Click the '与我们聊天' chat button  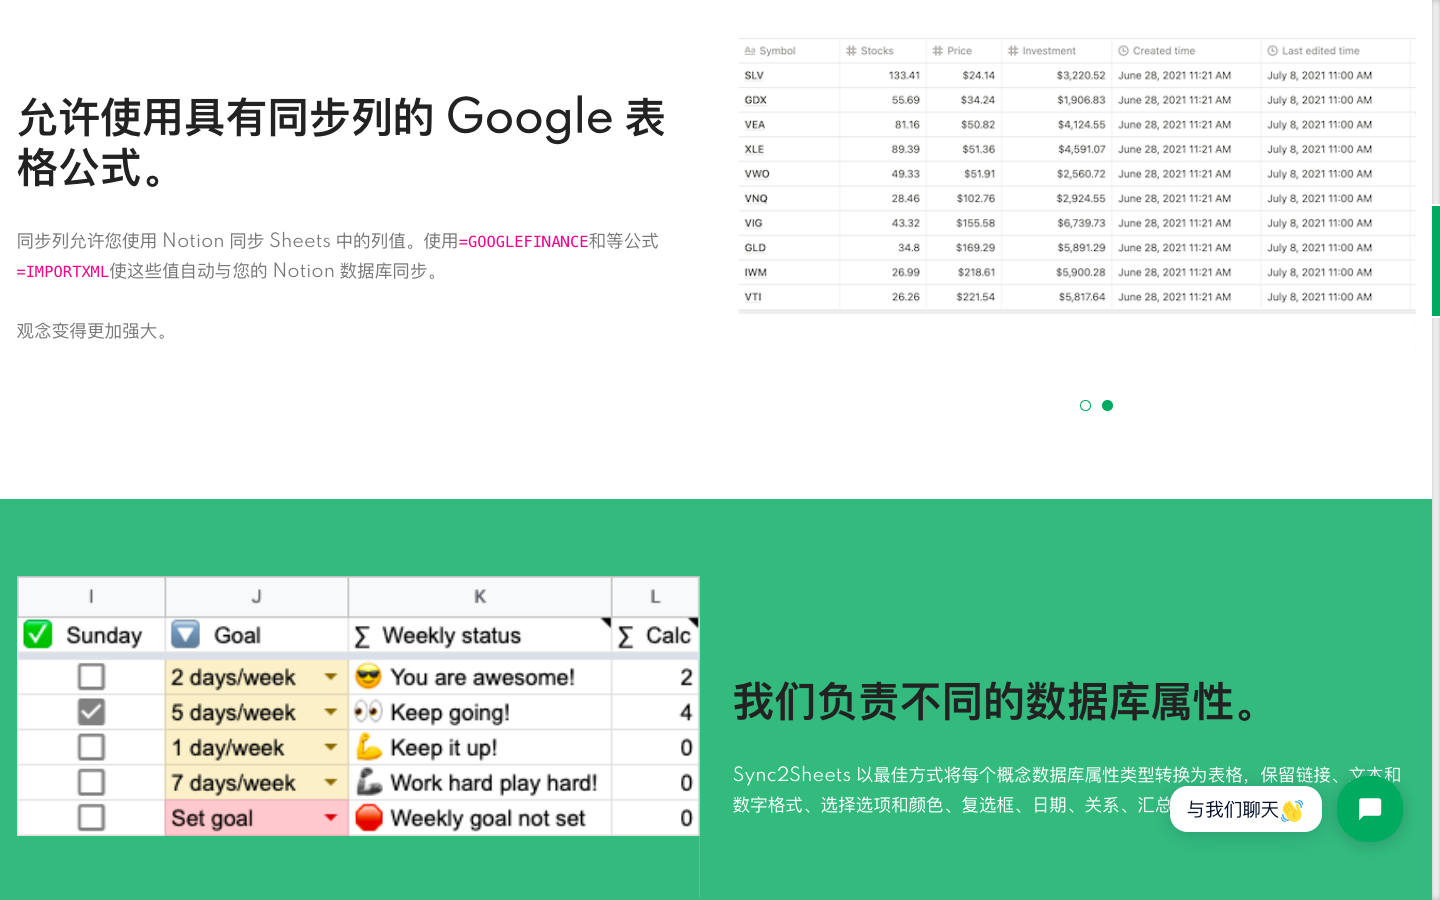pos(1245,809)
